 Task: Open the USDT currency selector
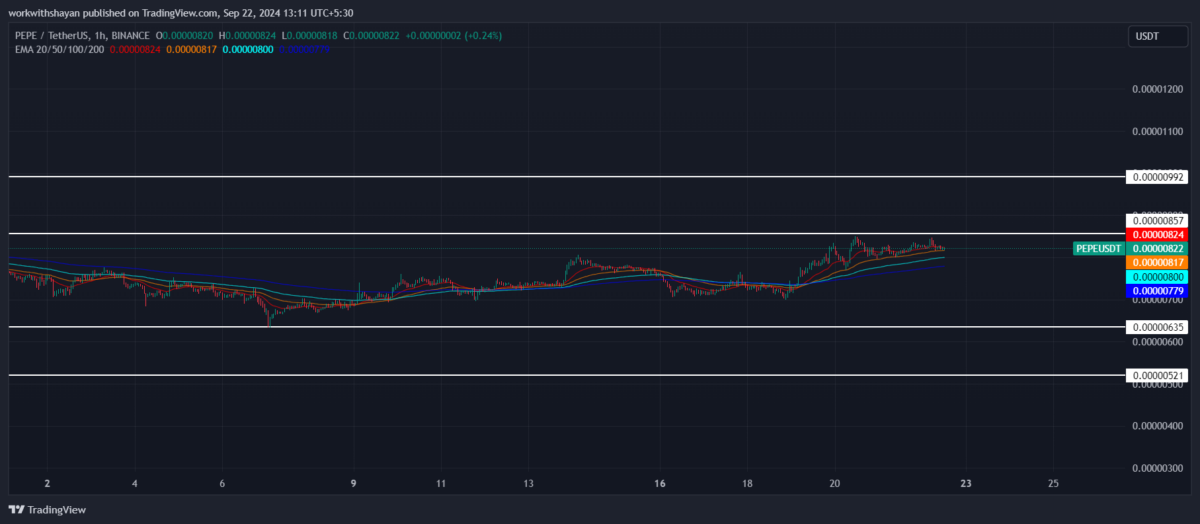(1145, 37)
